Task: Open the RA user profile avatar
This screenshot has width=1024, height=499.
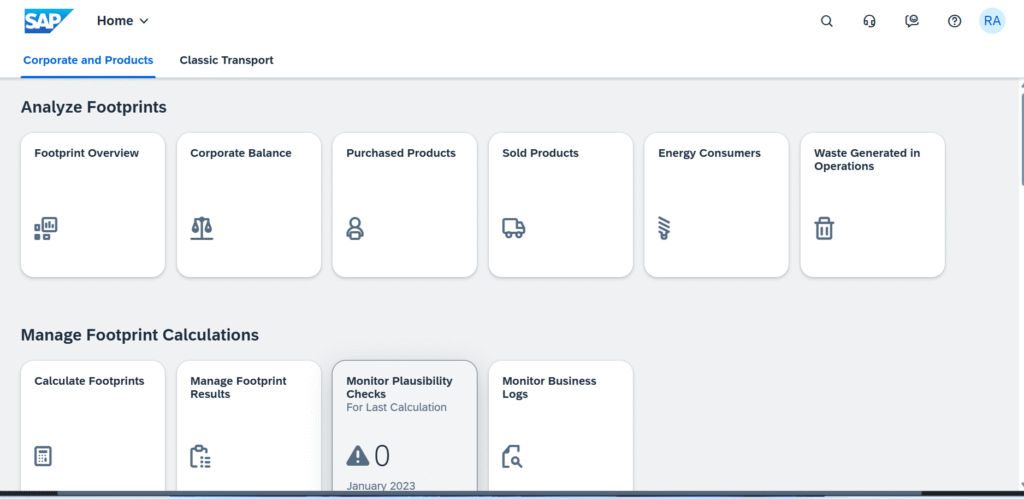Action: [x=991, y=21]
